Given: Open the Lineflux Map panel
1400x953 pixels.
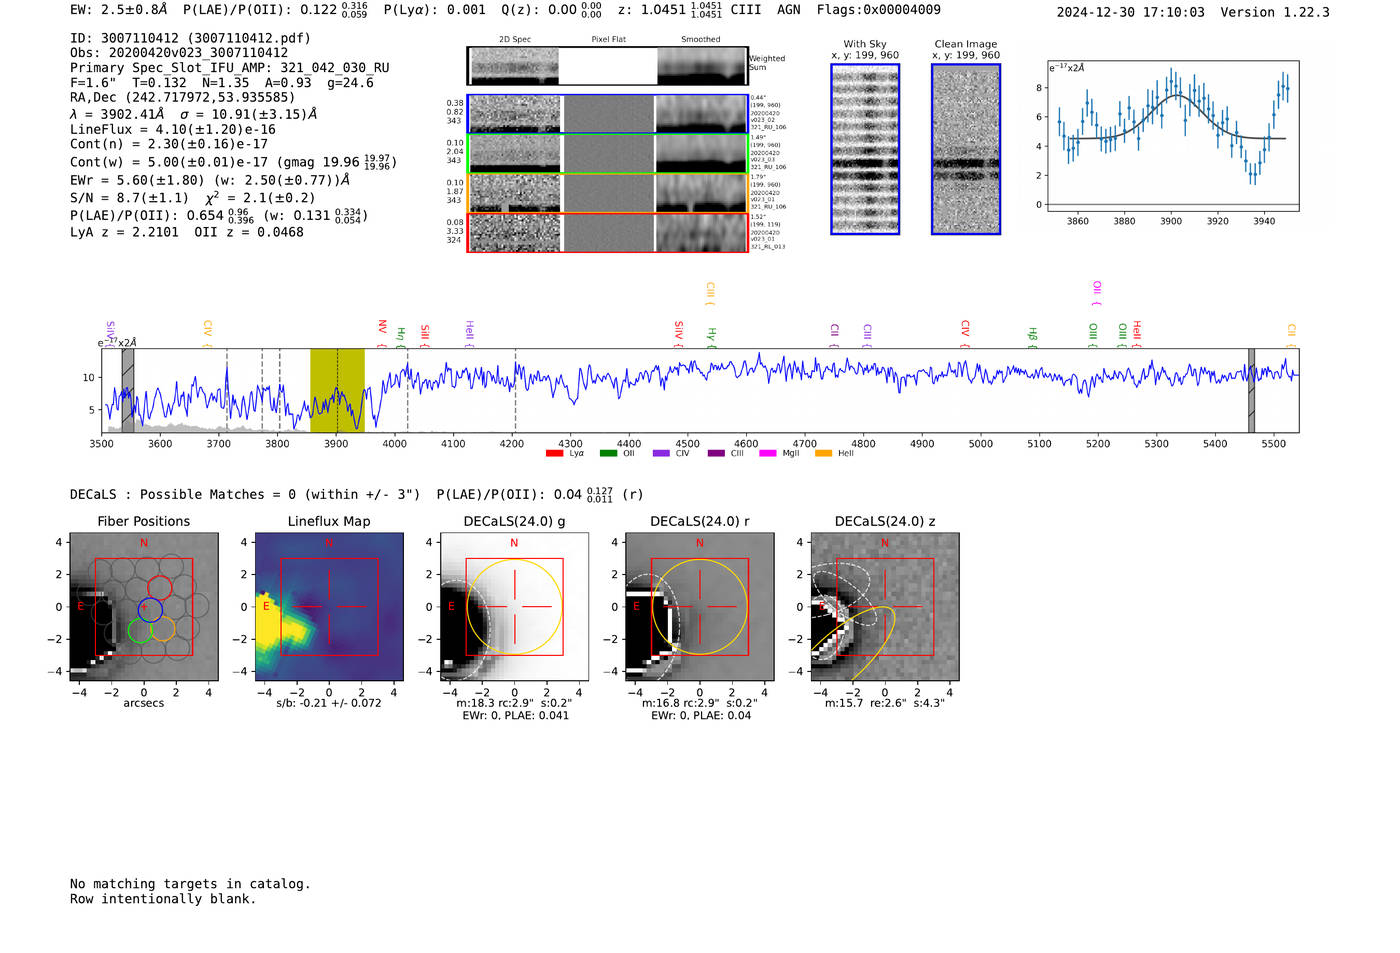Looking at the screenshot, I should click(329, 607).
